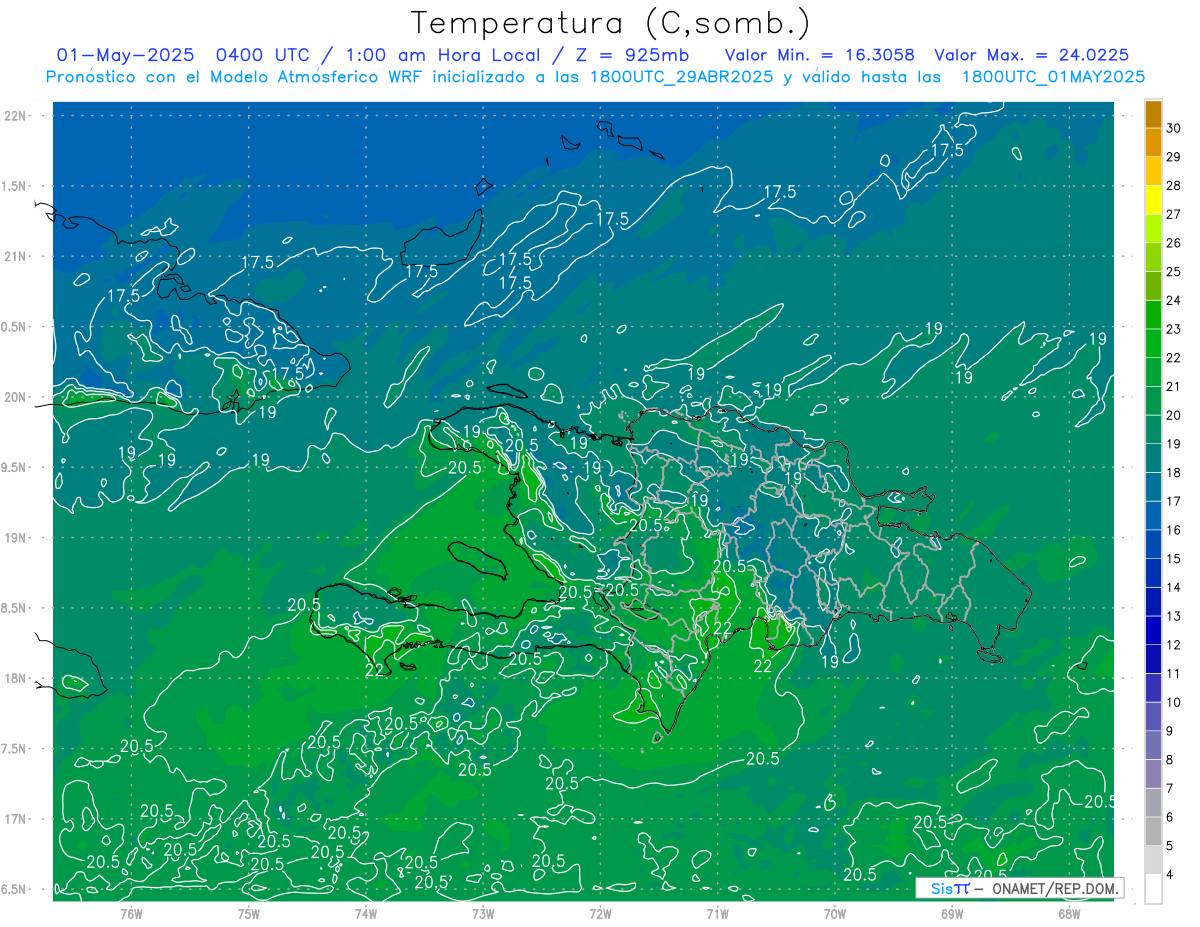The image size is (1200, 927).
Task: Select the valid-until time "1800UTC_01MAY2025"
Action: pos(1053,77)
